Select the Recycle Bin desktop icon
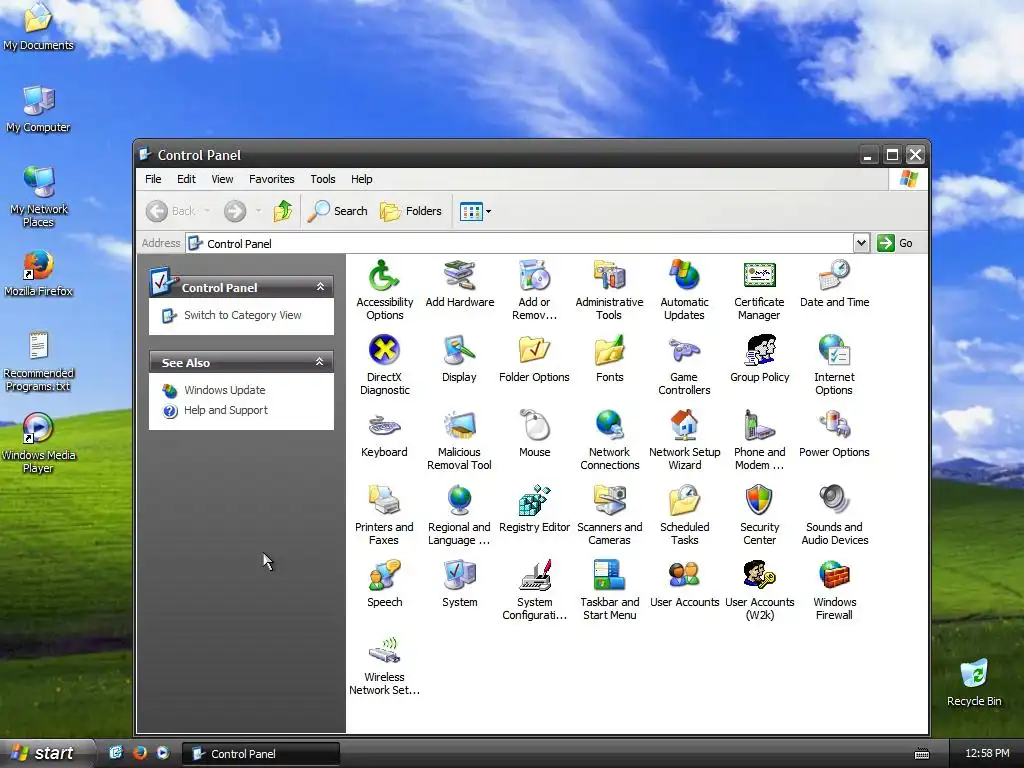 click(x=974, y=682)
